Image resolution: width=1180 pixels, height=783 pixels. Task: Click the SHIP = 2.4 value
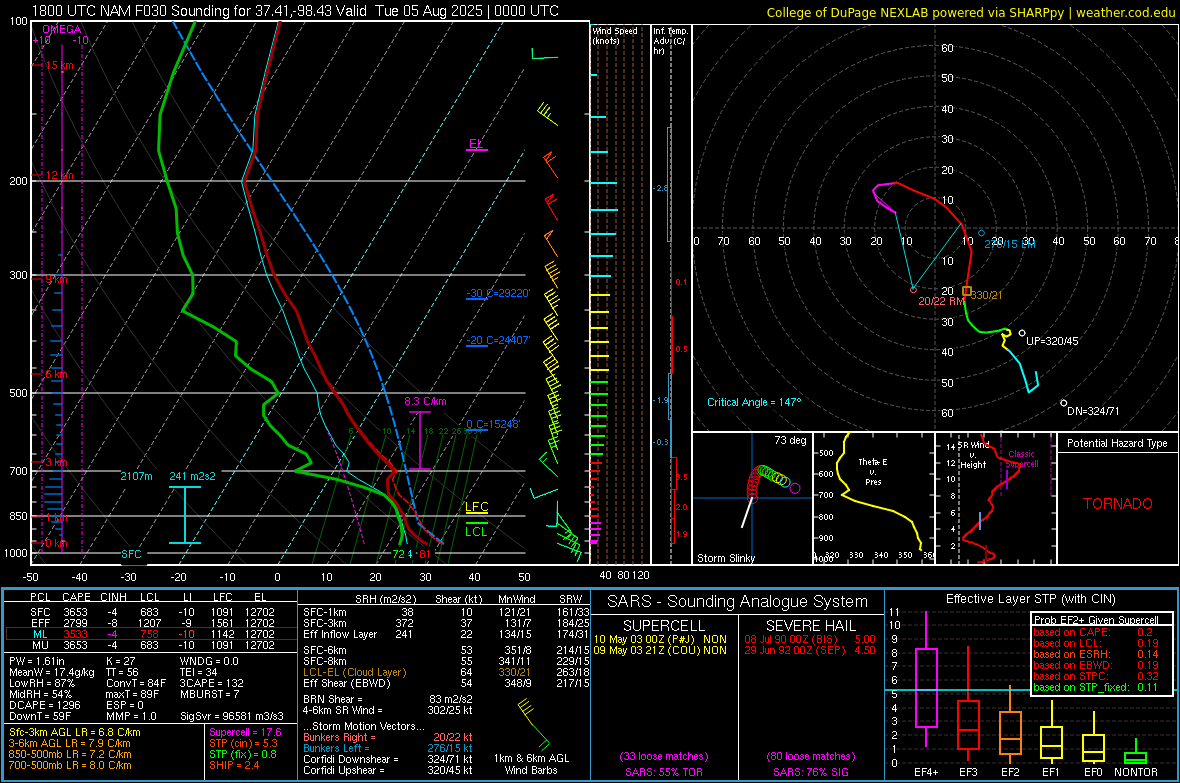234,766
